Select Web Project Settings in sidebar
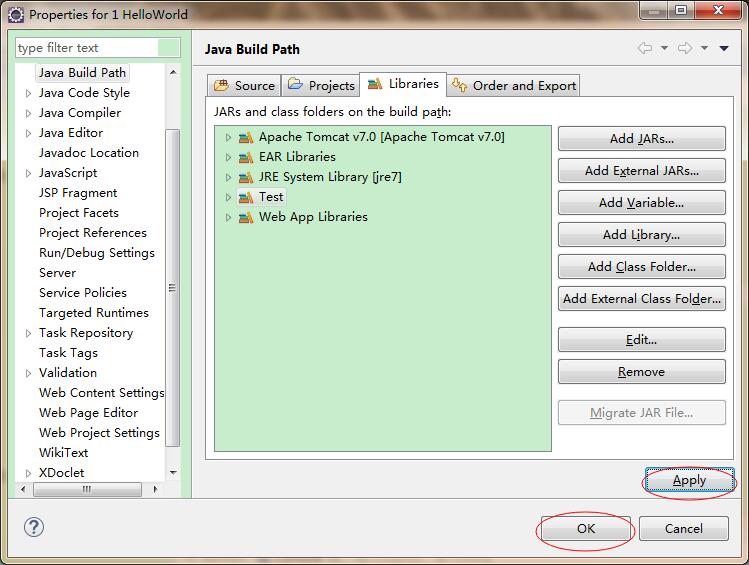Viewport: 749px width, 565px height. [99, 433]
